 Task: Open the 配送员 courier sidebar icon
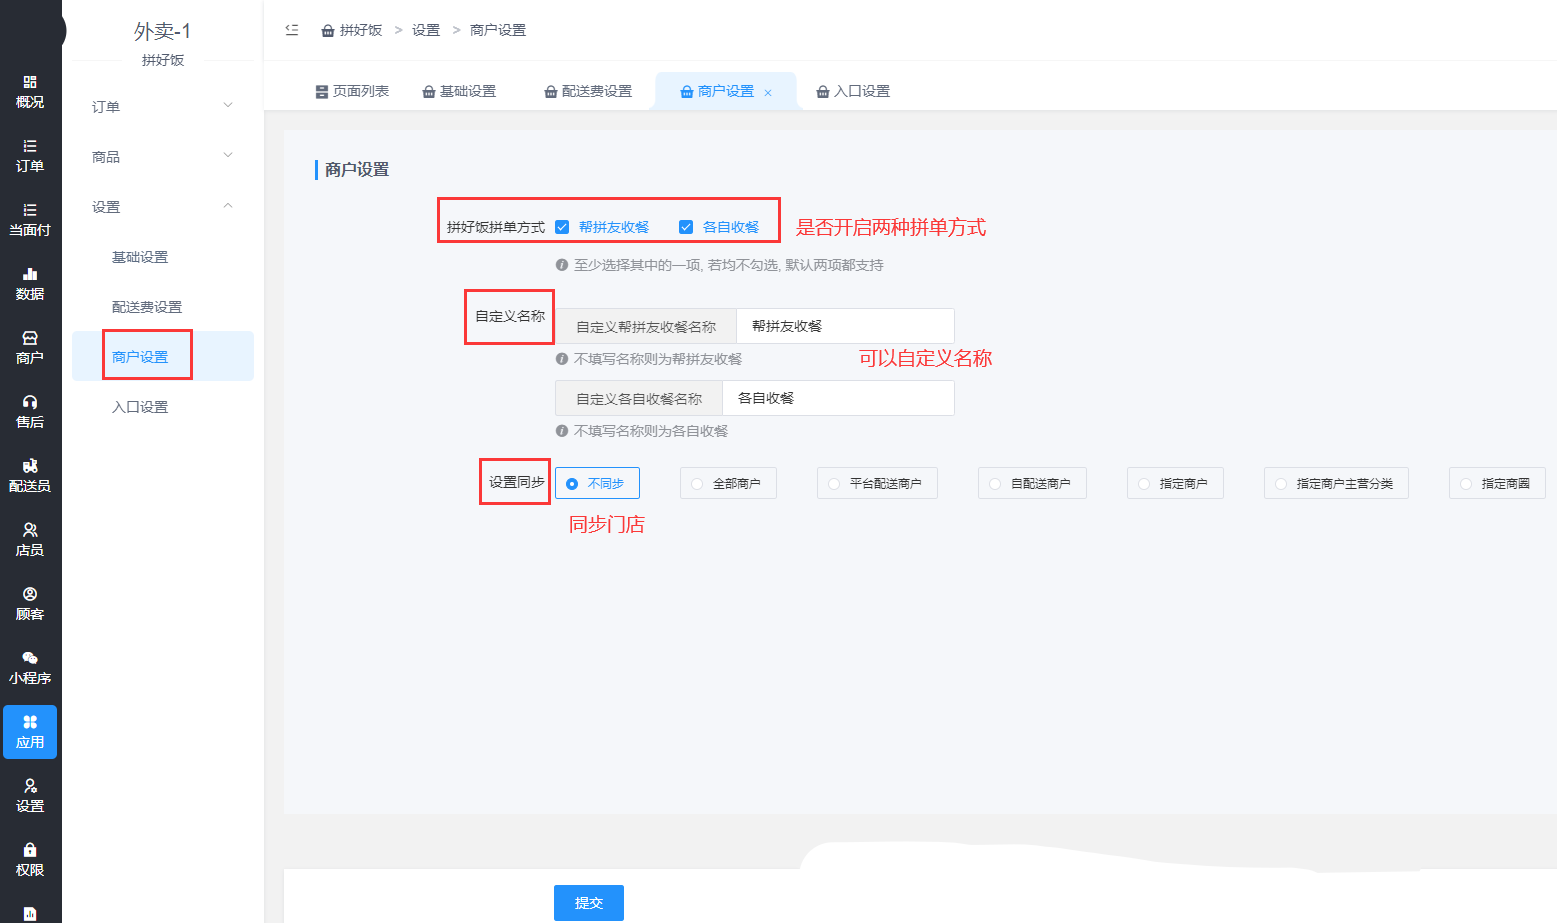[30, 476]
